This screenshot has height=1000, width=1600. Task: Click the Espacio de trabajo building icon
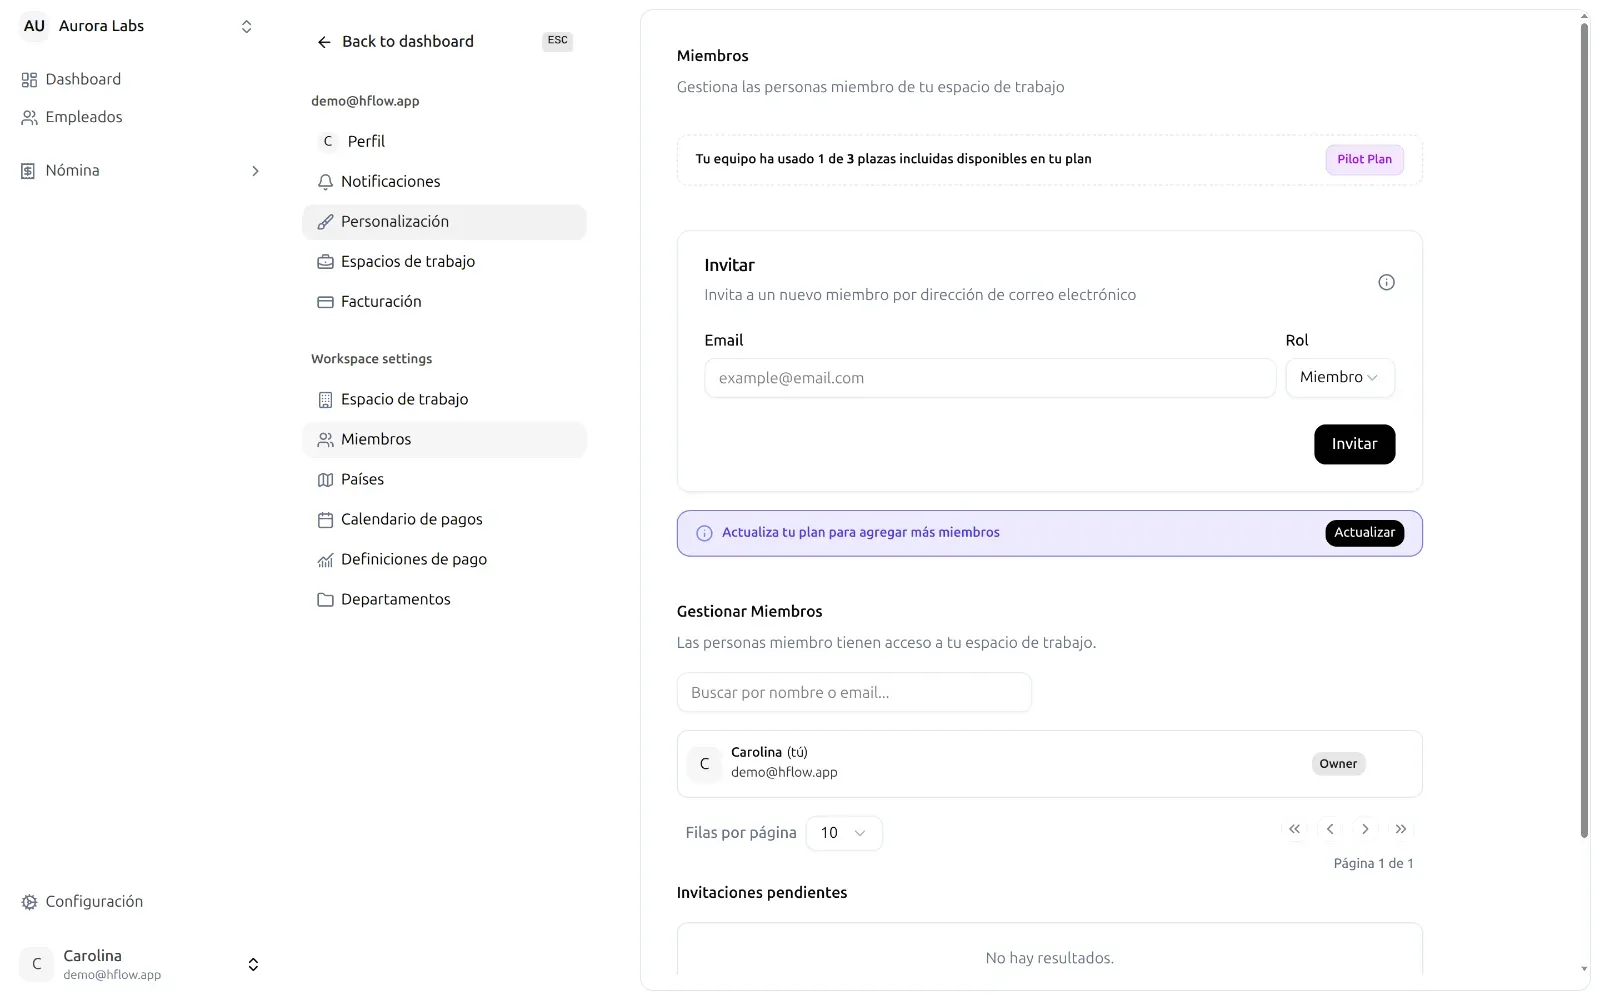[x=325, y=400]
